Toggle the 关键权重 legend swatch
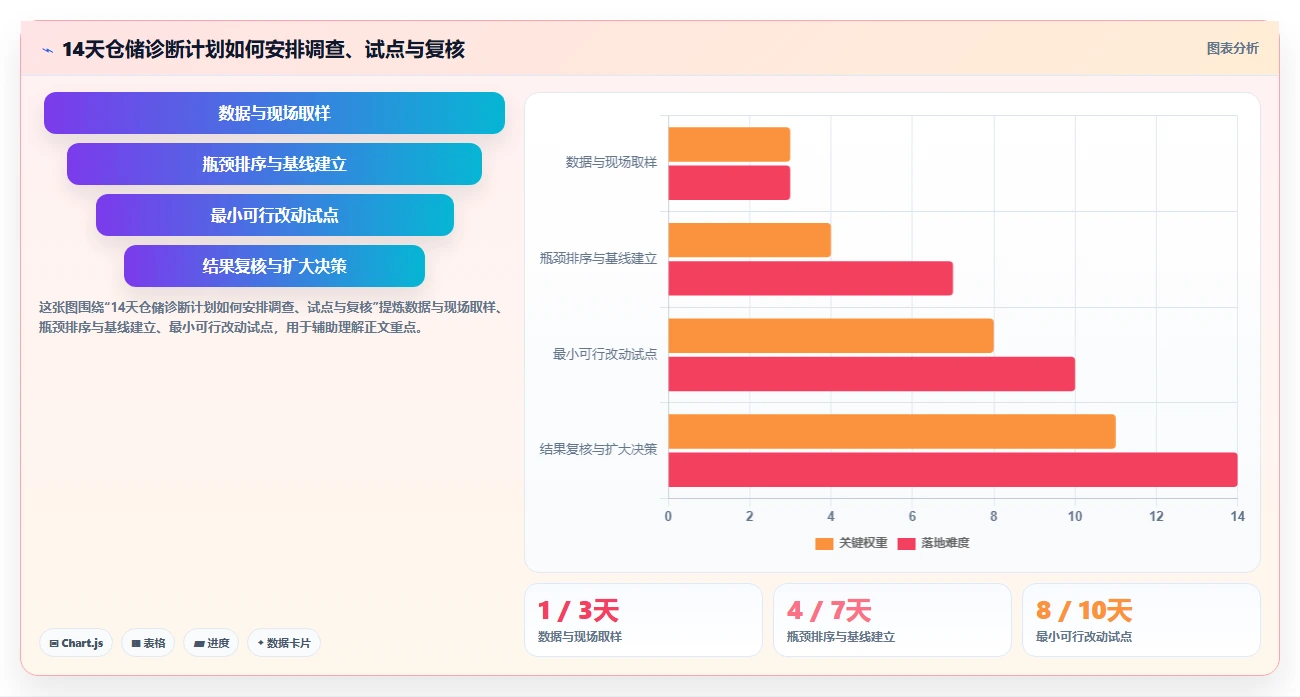1300x697 pixels. point(824,543)
